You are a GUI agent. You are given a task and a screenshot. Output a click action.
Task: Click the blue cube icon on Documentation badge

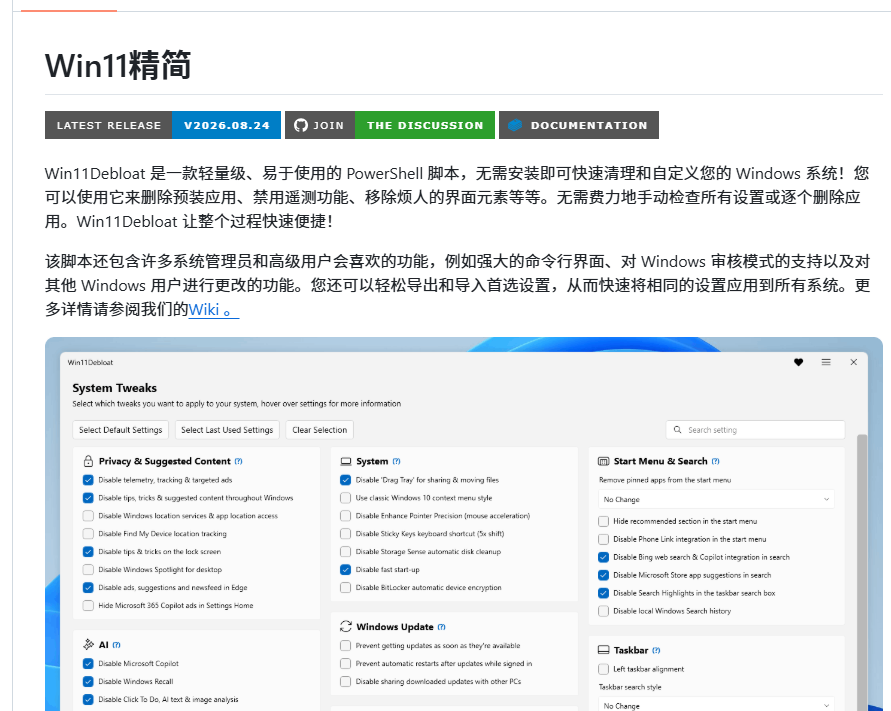pyautogui.click(x=515, y=125)
